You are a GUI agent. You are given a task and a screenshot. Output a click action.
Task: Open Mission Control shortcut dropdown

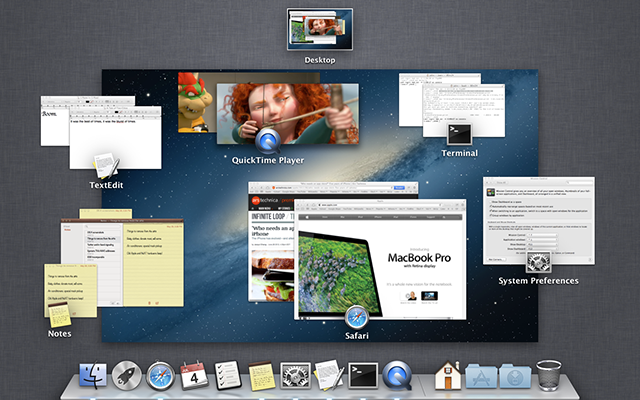[x=542, y=235]
